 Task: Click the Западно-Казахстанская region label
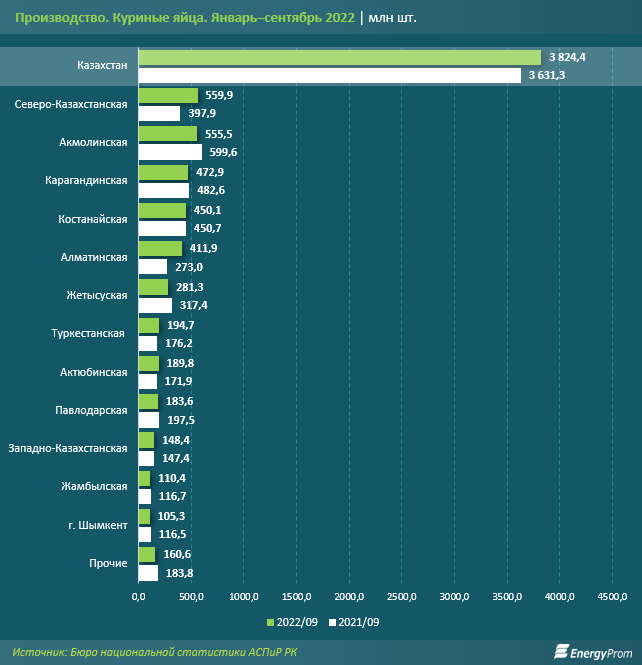(x=67, y=449)
